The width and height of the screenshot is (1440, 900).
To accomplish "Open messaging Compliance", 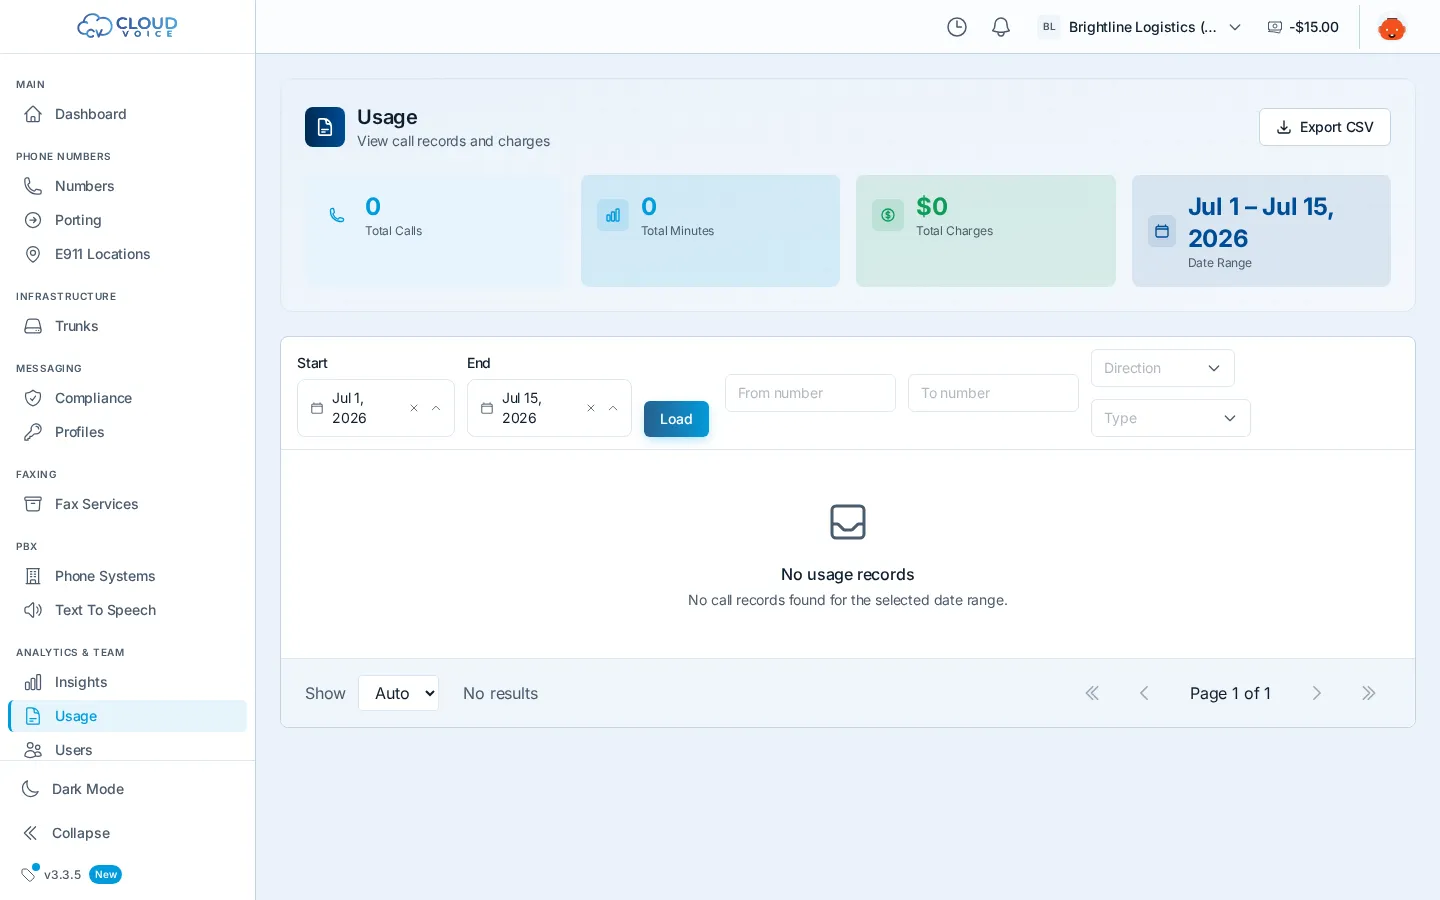I will pos(127,398).
